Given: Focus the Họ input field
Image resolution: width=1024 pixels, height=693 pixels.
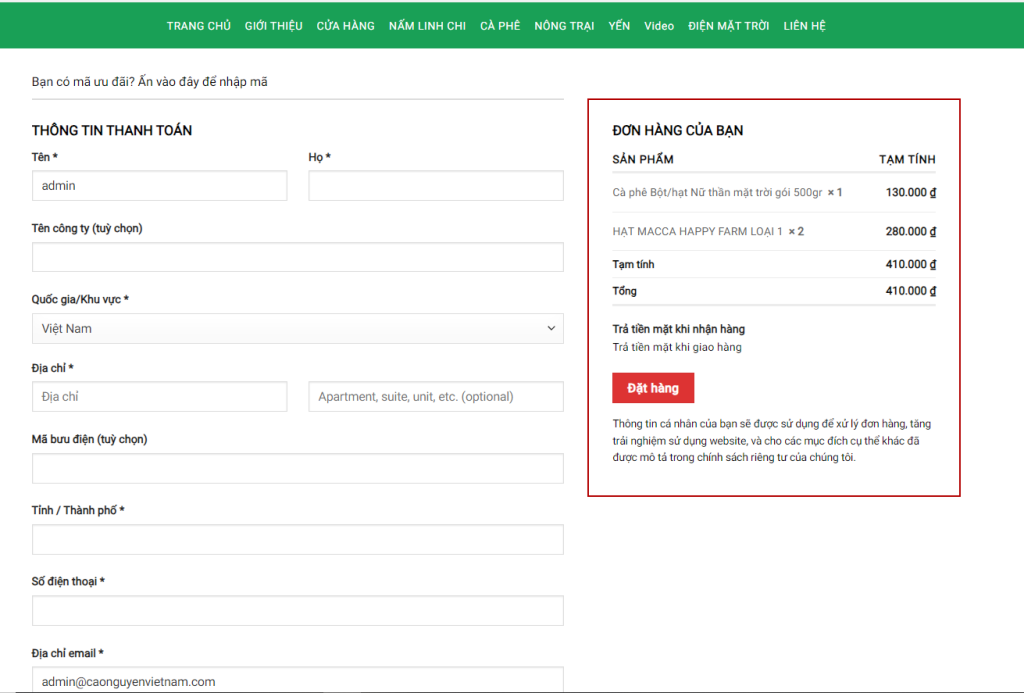Looking at the screenshot, I should pos(435,186).
